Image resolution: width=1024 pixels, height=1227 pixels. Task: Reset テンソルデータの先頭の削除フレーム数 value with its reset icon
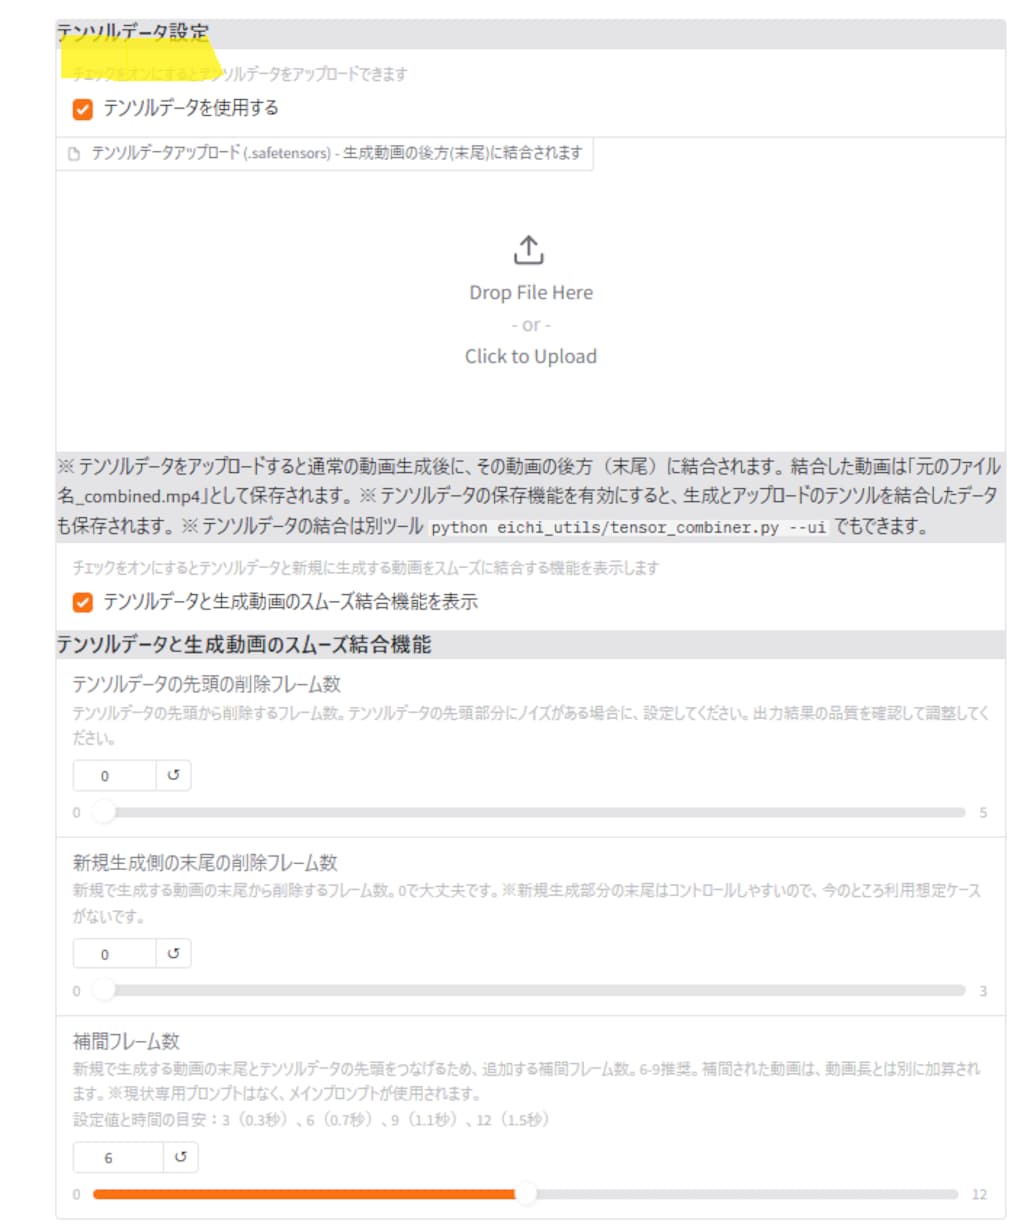point(173,775)
